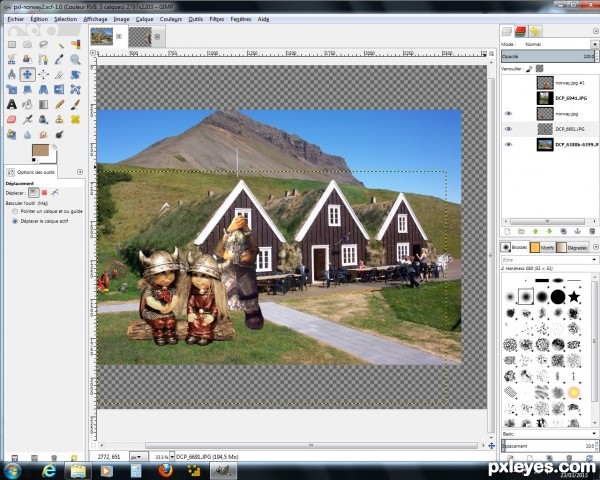Select the Alignment tool
Image resolution: width=600 pixels, height=480 pixels.
pyautogui.click(x=43, y=74)
